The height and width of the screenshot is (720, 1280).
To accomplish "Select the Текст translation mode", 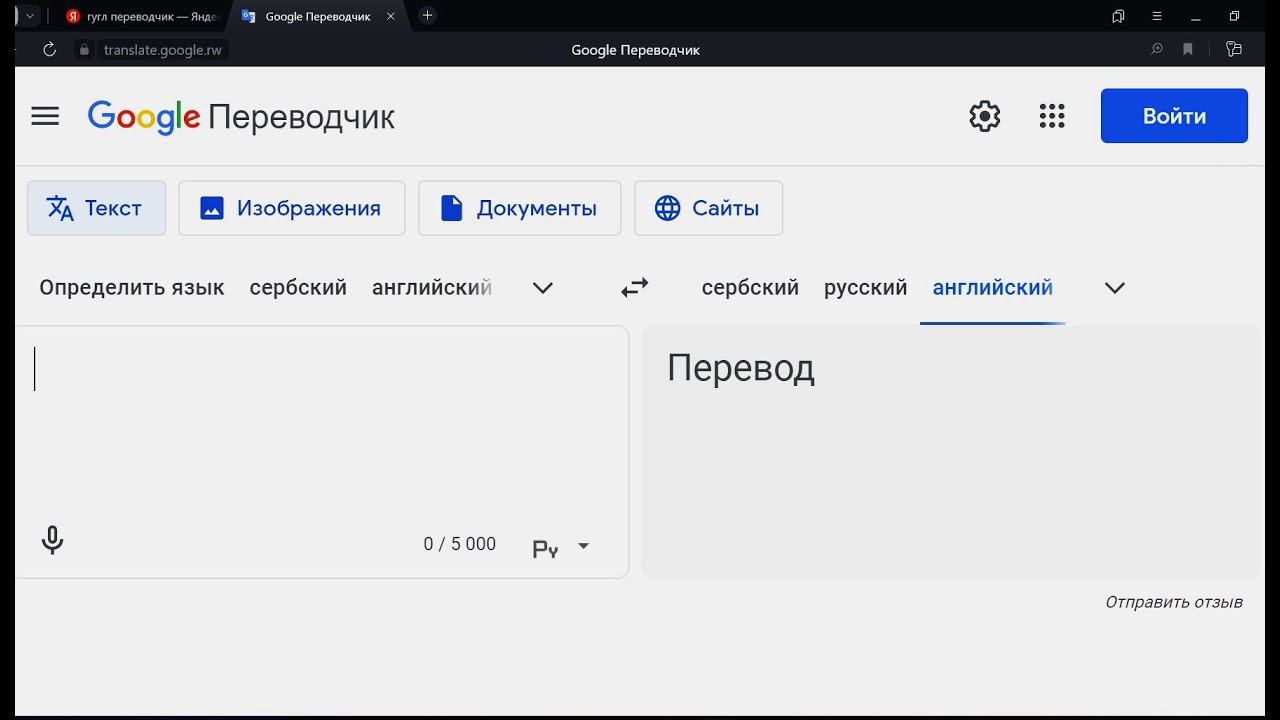I will click(x=96, y=208).
